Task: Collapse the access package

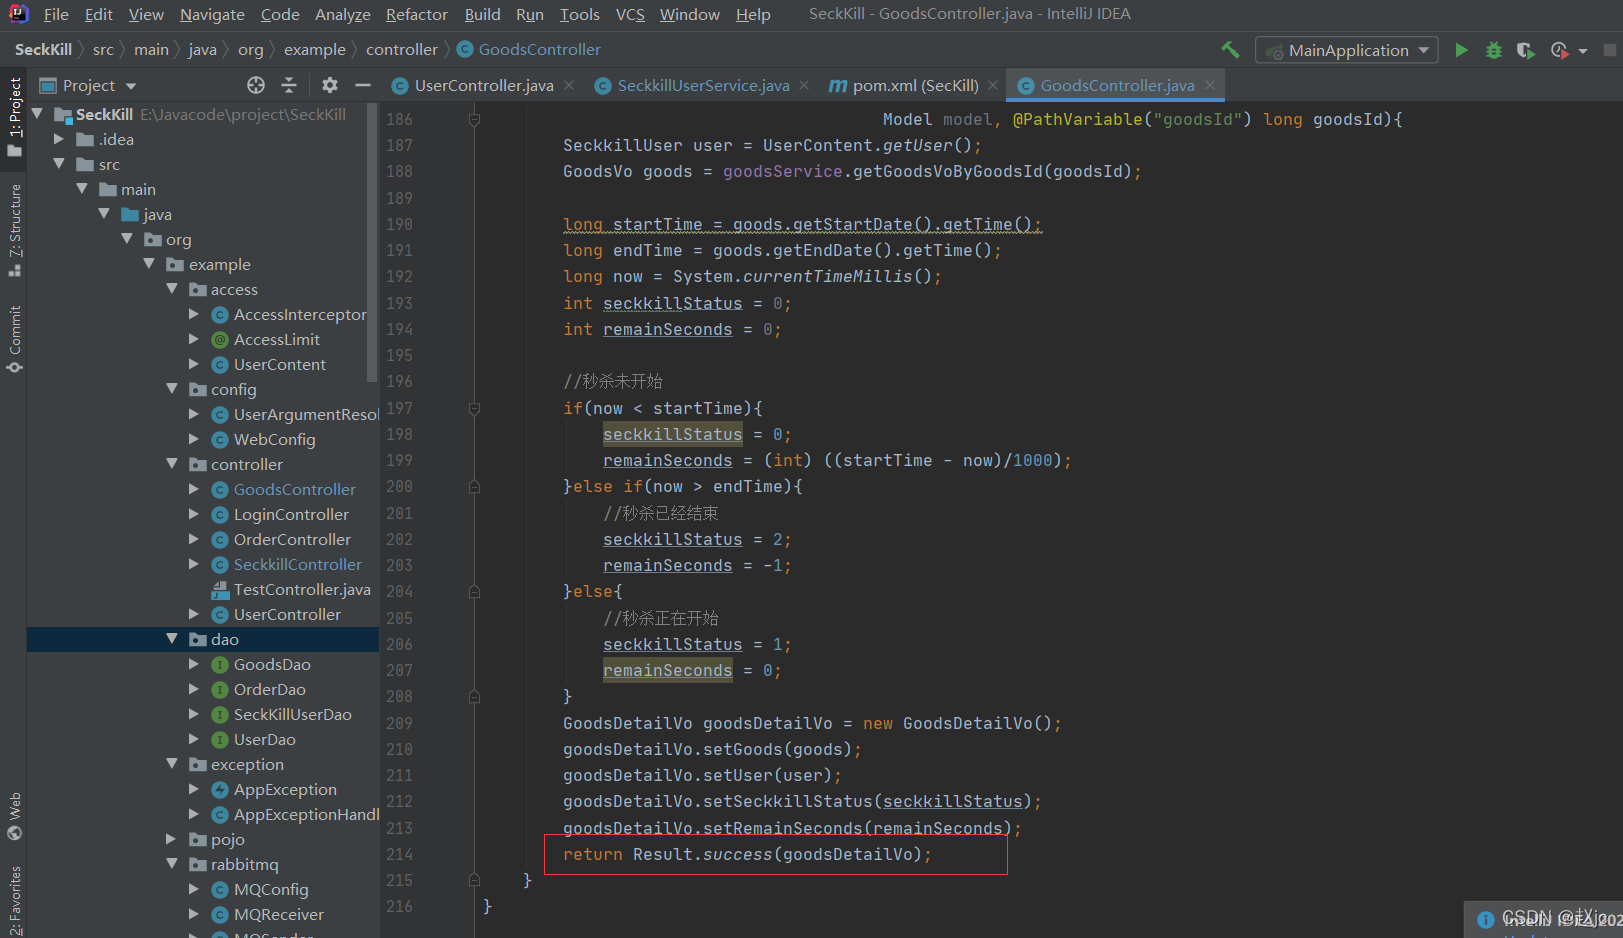Action: click(172, 289)
